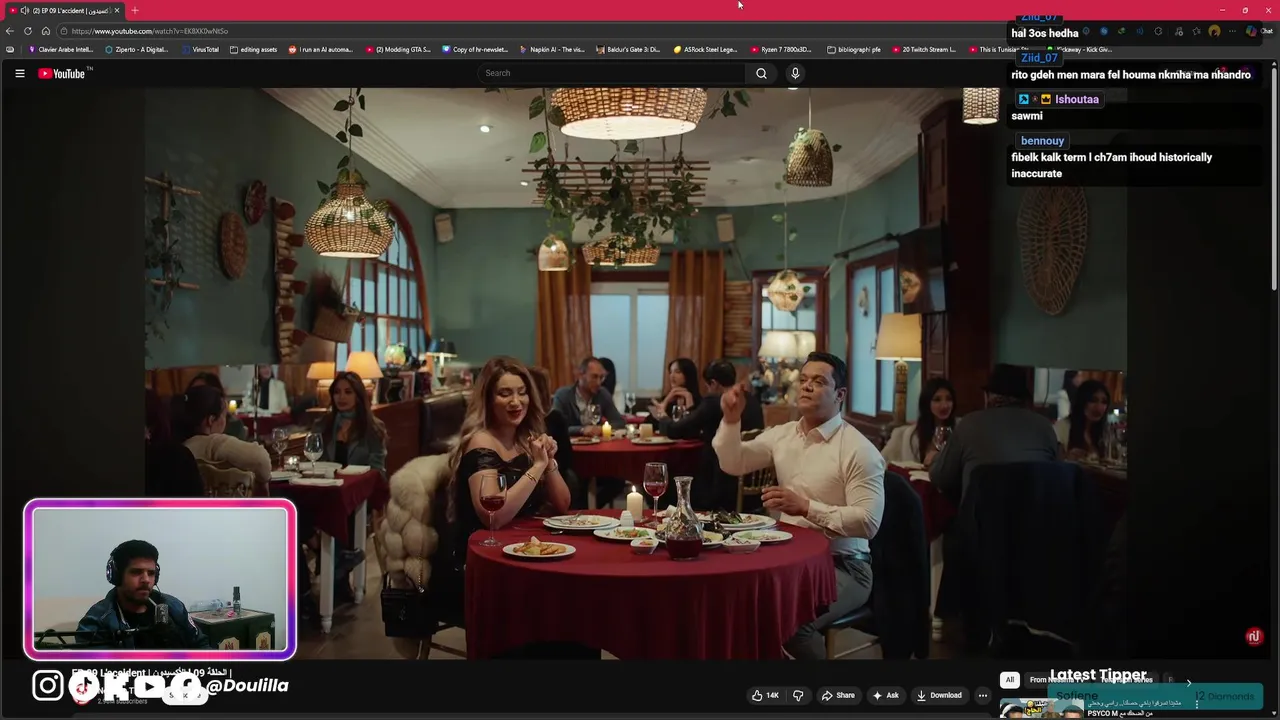Open the more actions three-dot menu
The height and width of the screenshot is (720, 1280).
click(983, 695)
